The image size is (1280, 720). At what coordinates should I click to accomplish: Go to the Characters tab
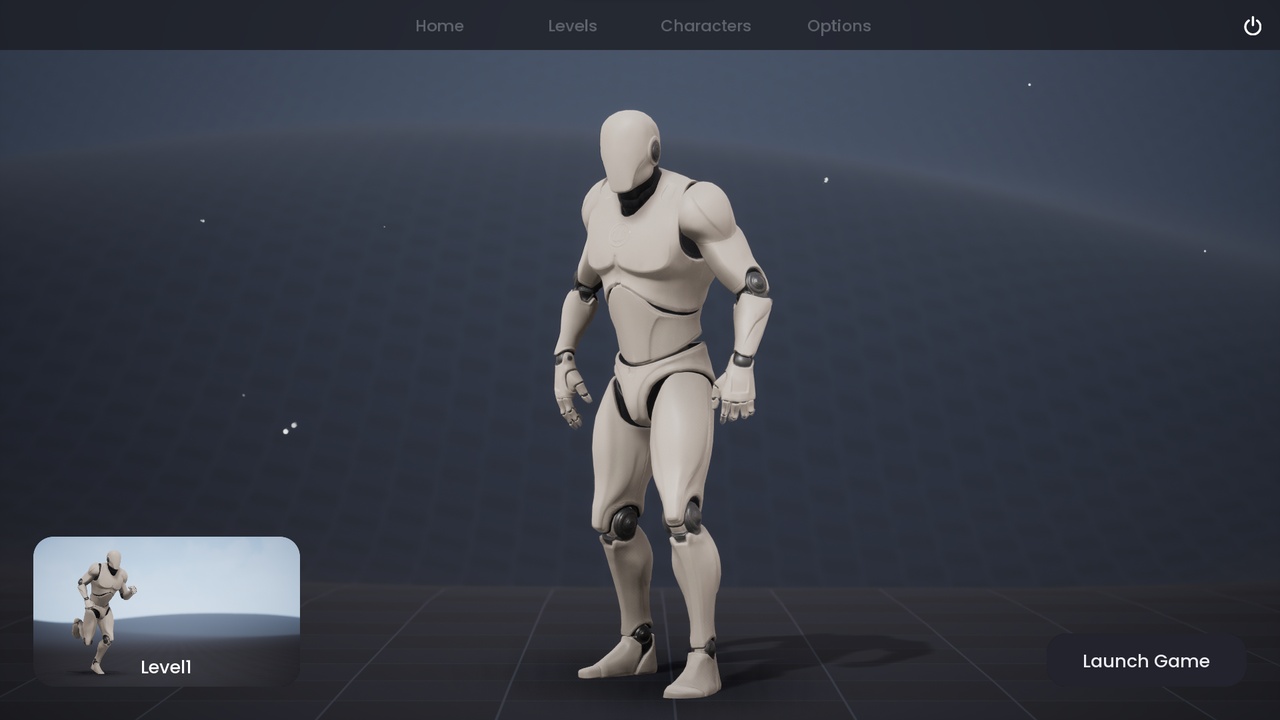[706, 26]
